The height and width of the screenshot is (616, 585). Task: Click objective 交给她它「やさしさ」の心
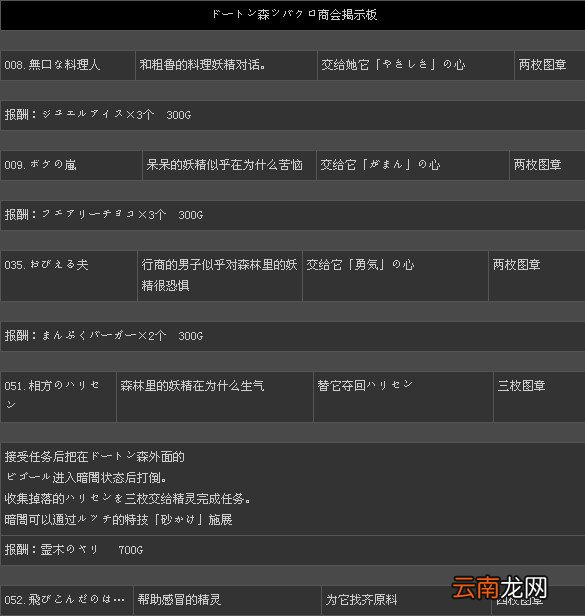click(393, 65)
